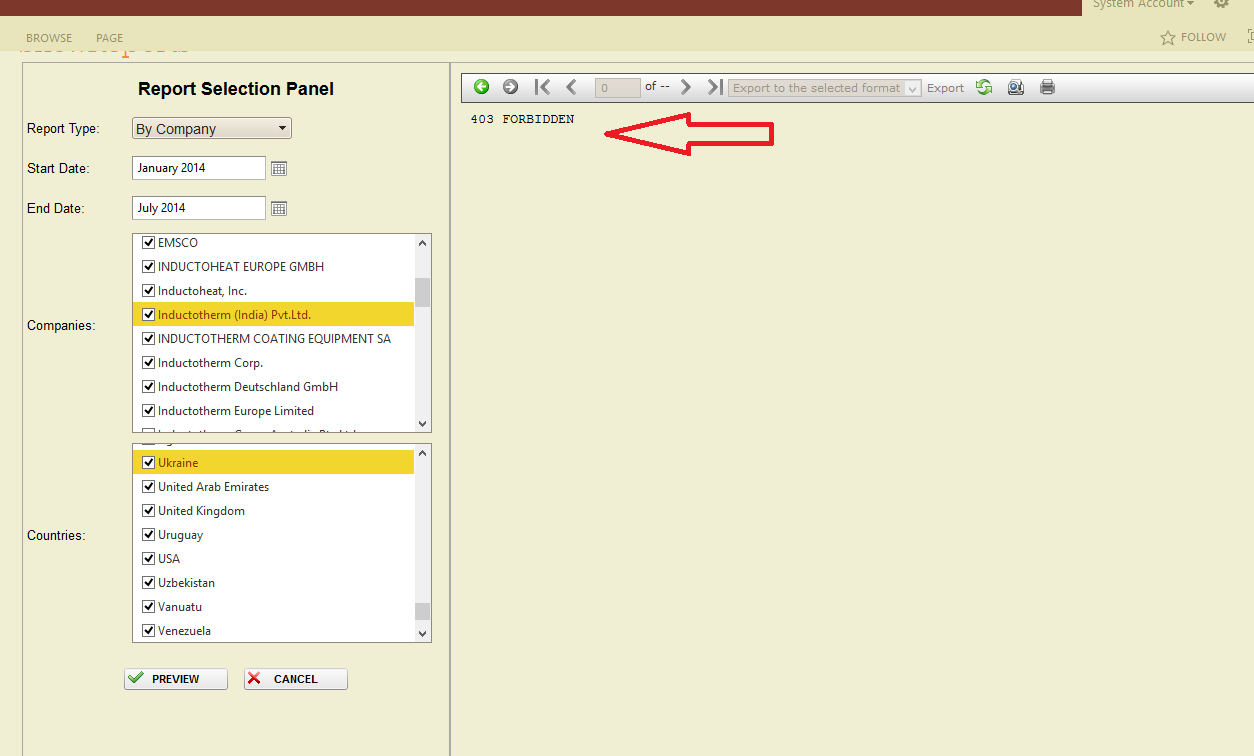1254x756 pixels.
Task: Toggle United Kingdom checkbox
Action: click(x=149, y=511)
